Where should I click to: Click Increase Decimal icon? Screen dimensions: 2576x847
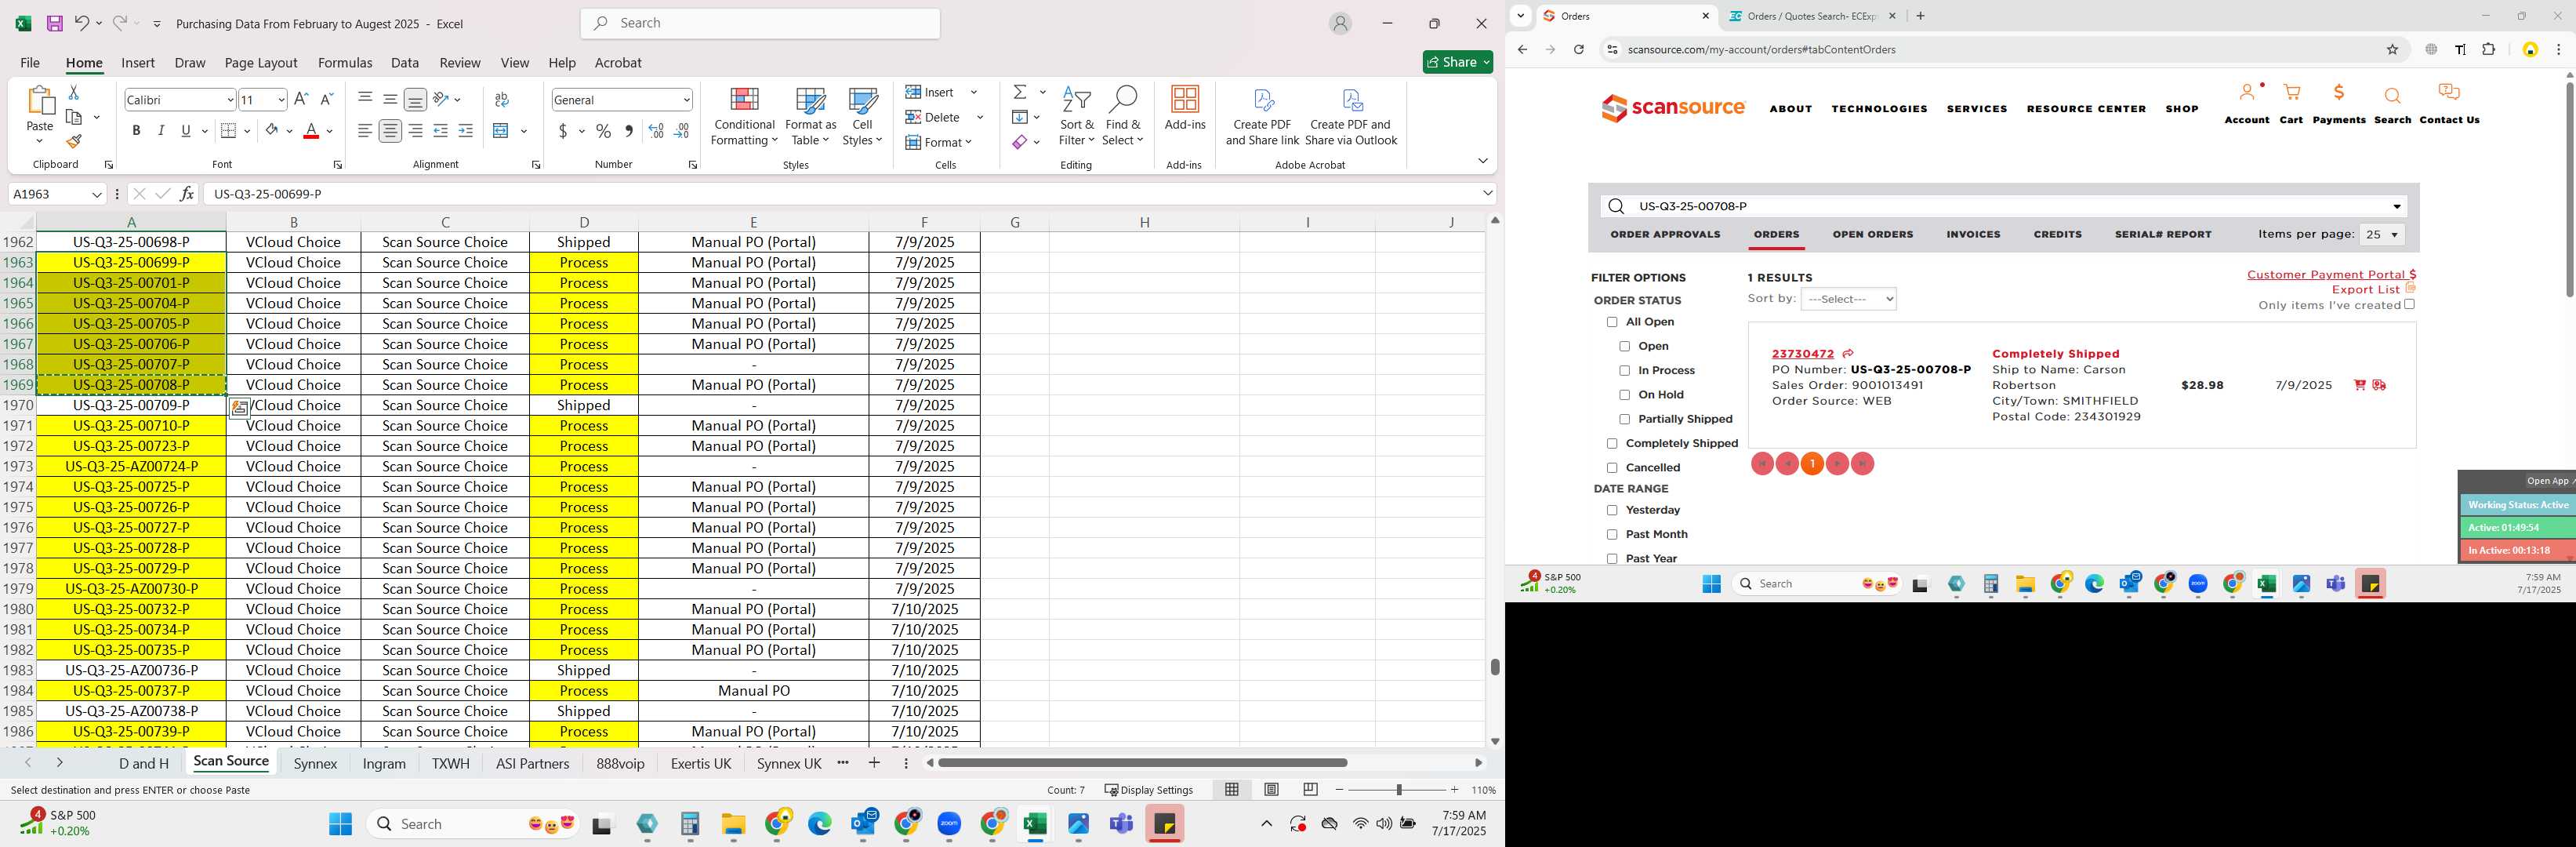[x=656, y=131]
